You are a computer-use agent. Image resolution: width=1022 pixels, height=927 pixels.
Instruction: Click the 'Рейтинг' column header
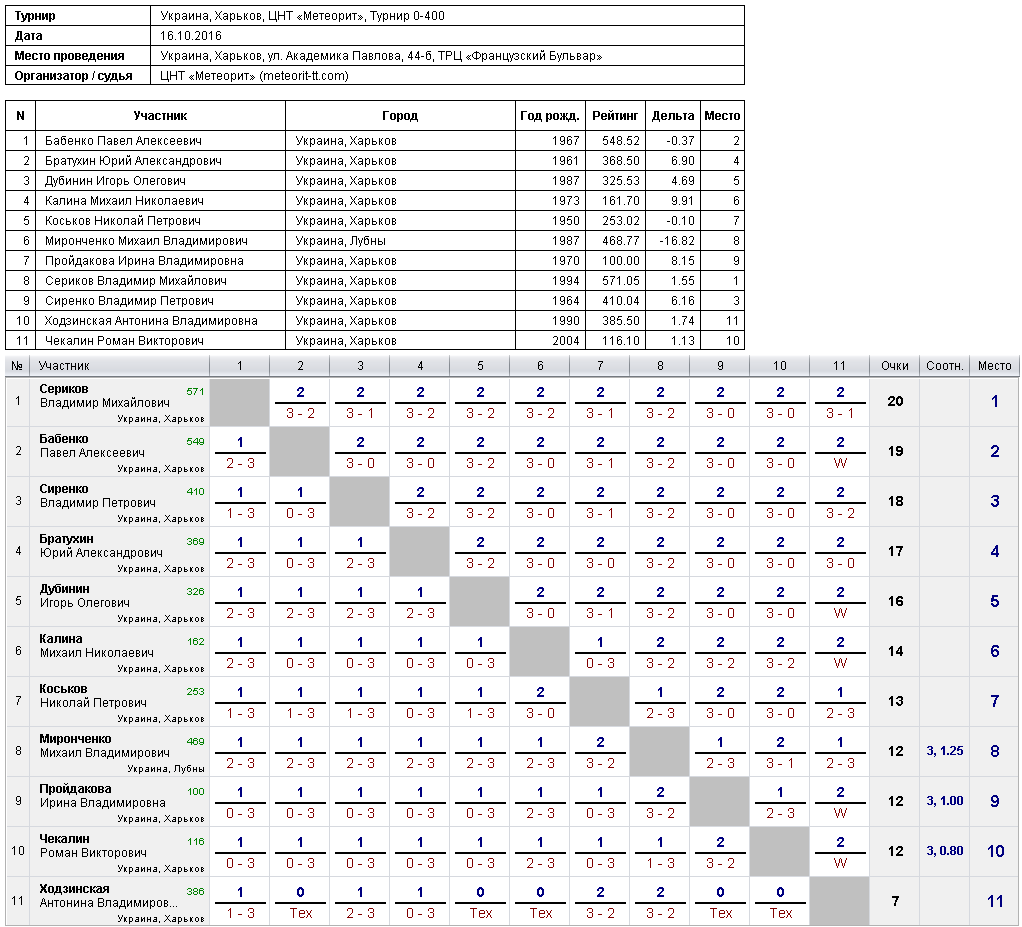point(615,116)
